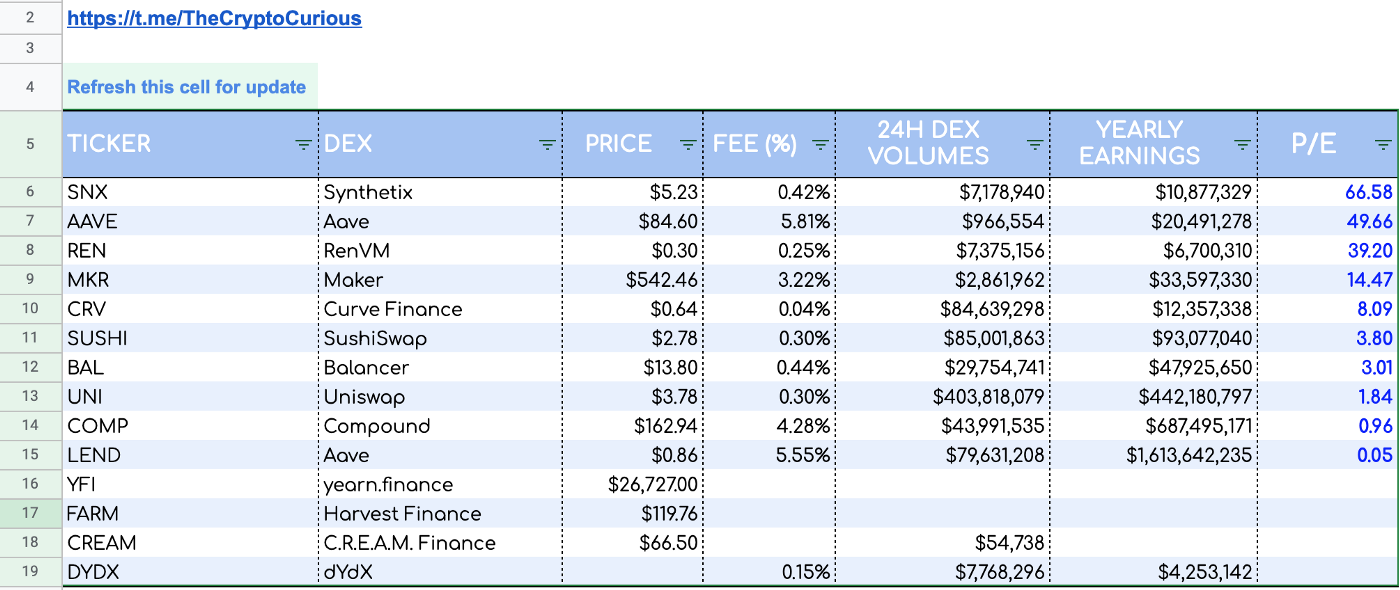1400x590 pixels.
Task: Select the MKR ticker cell
Action: pos(190,280)
